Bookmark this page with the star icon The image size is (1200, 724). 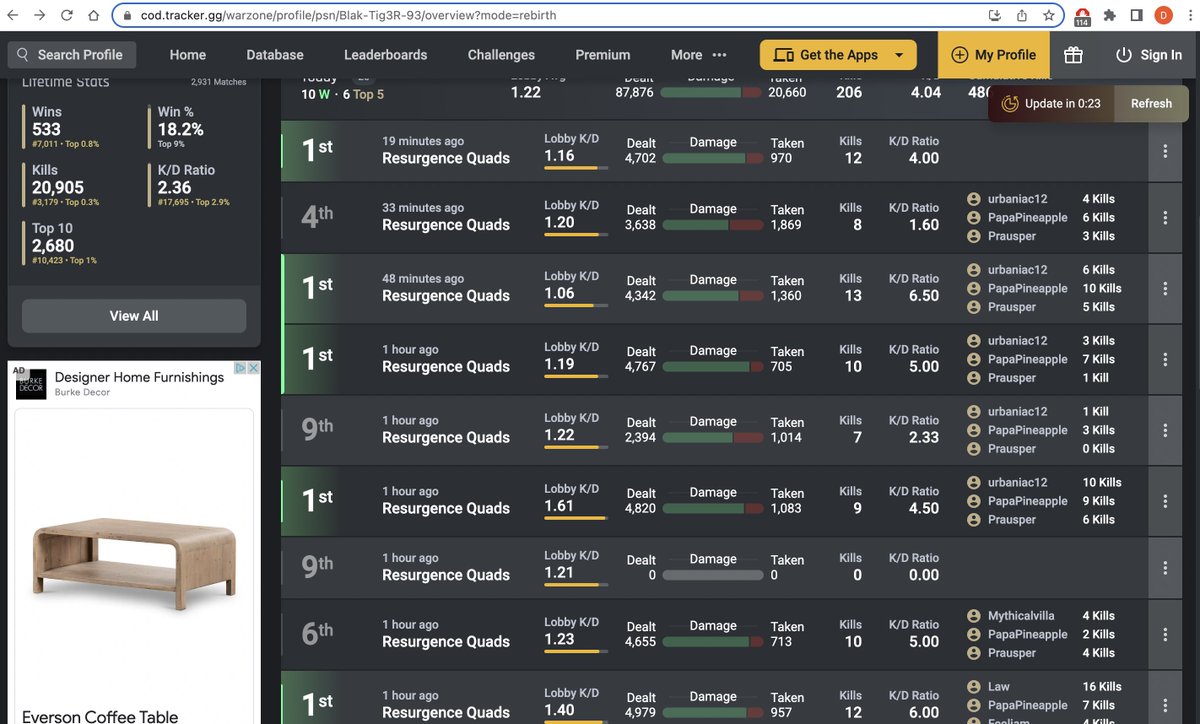point(1049,16)
